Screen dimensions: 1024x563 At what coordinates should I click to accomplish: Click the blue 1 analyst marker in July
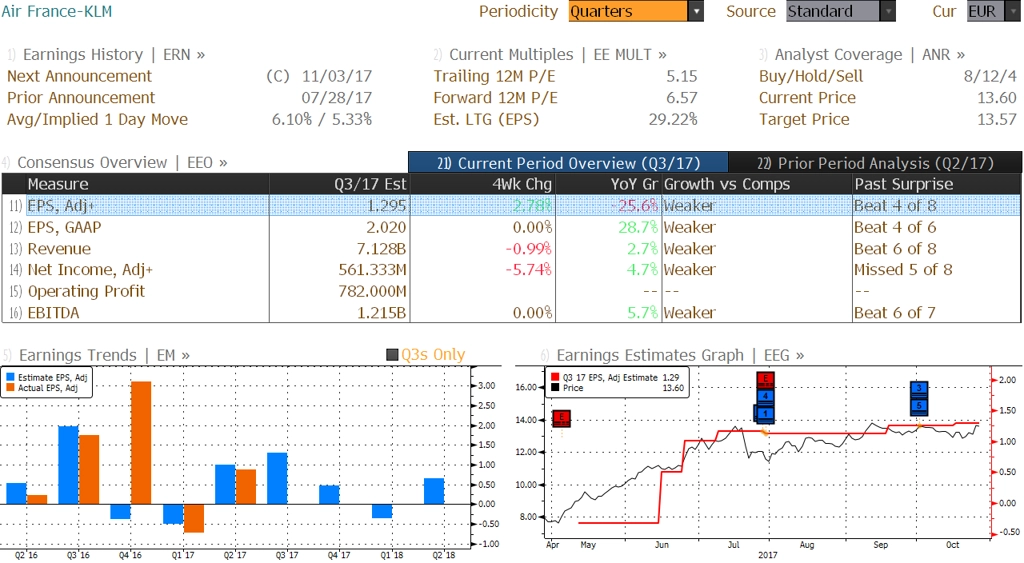click(764, 413)
